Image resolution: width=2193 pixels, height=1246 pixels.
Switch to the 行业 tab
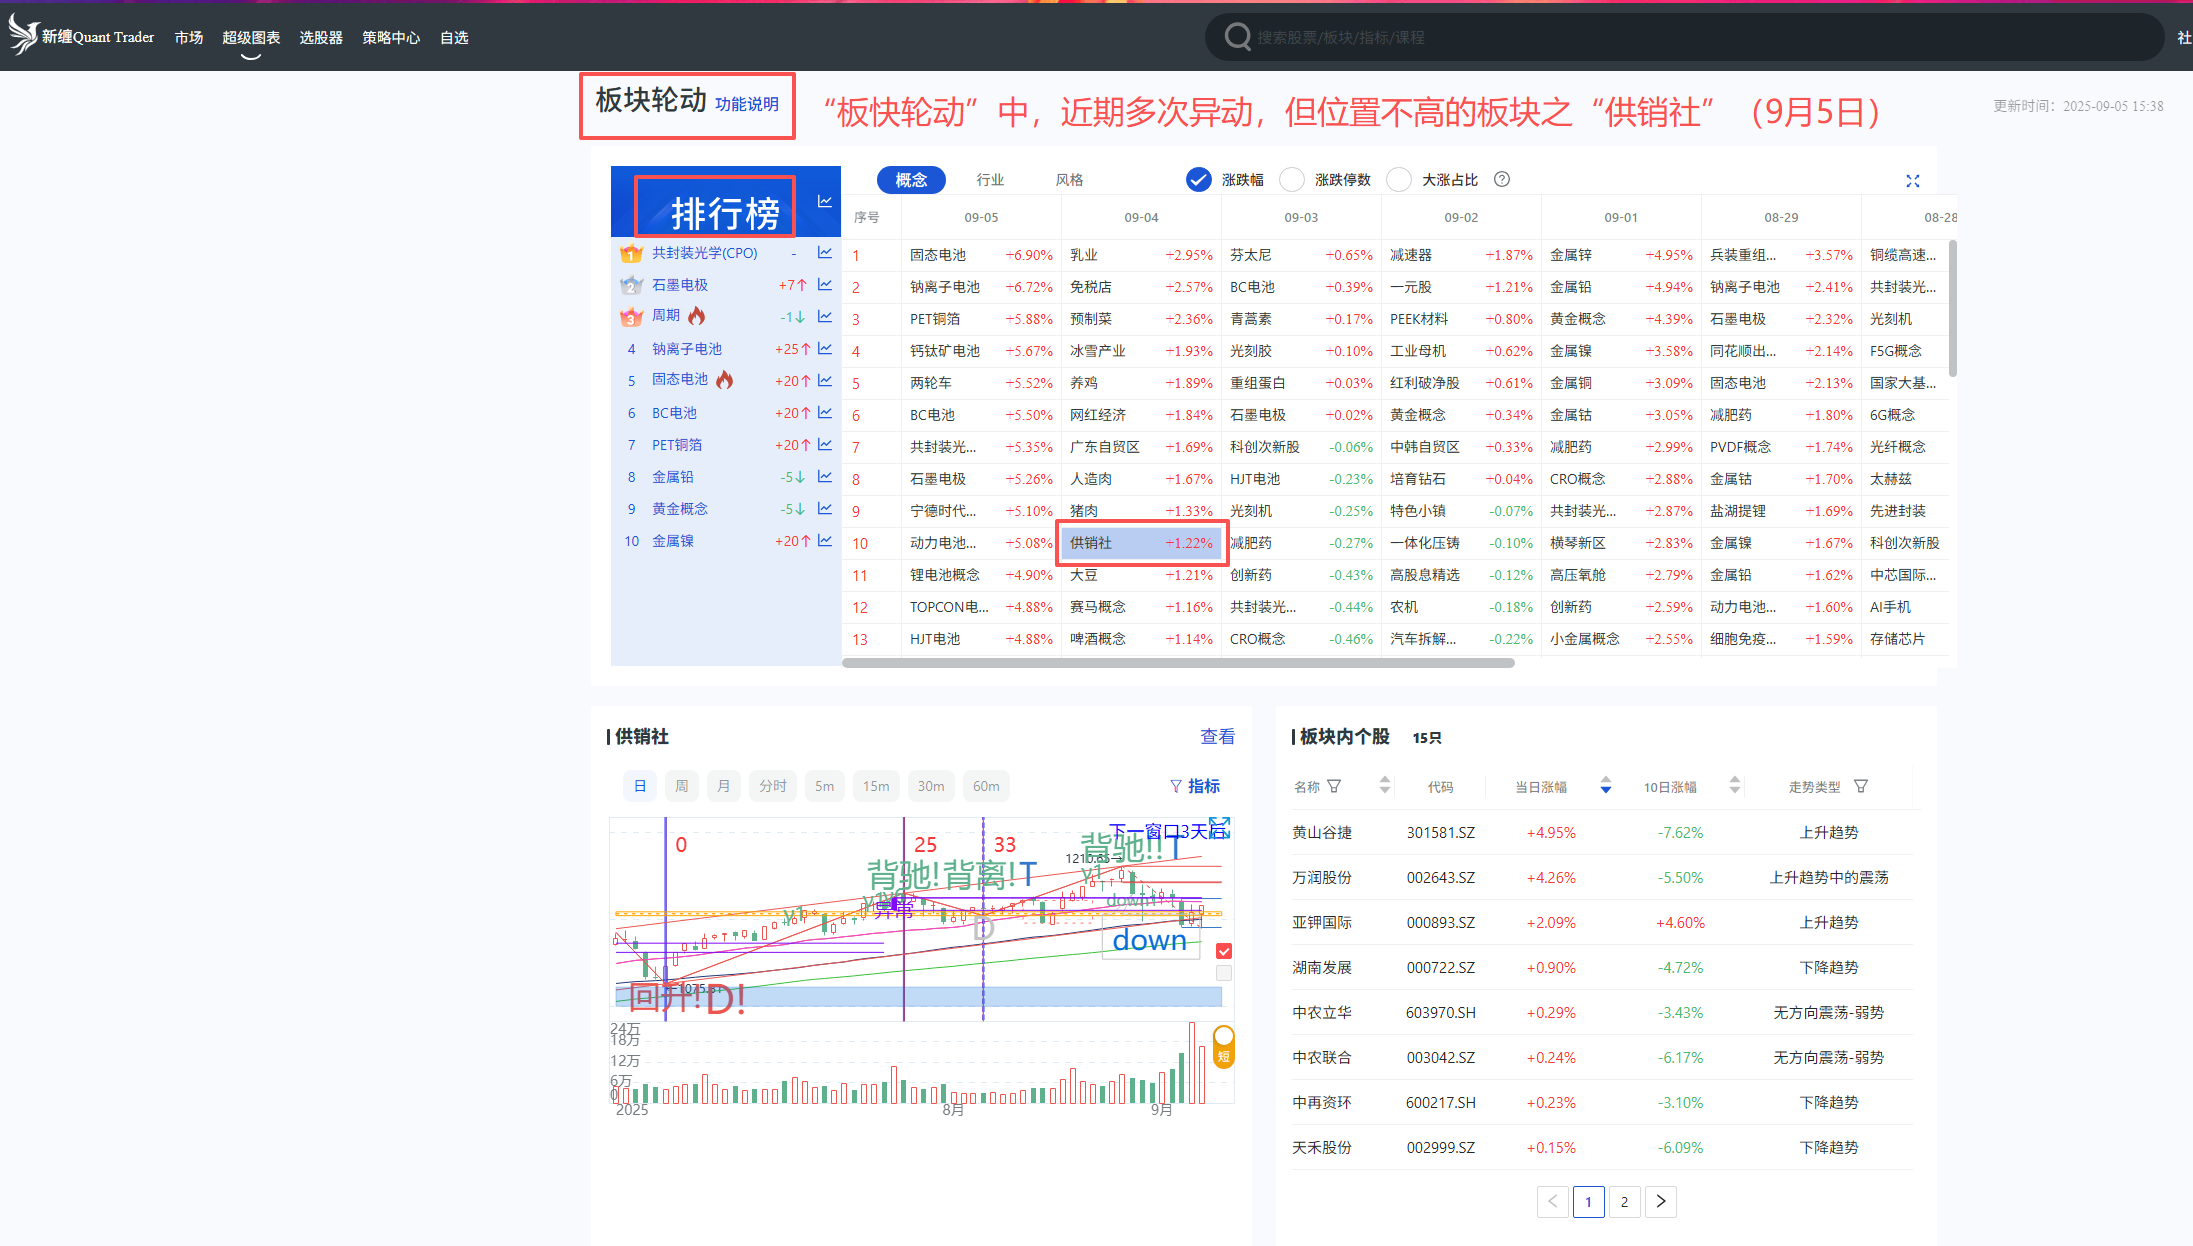click(x=990, y=180)
